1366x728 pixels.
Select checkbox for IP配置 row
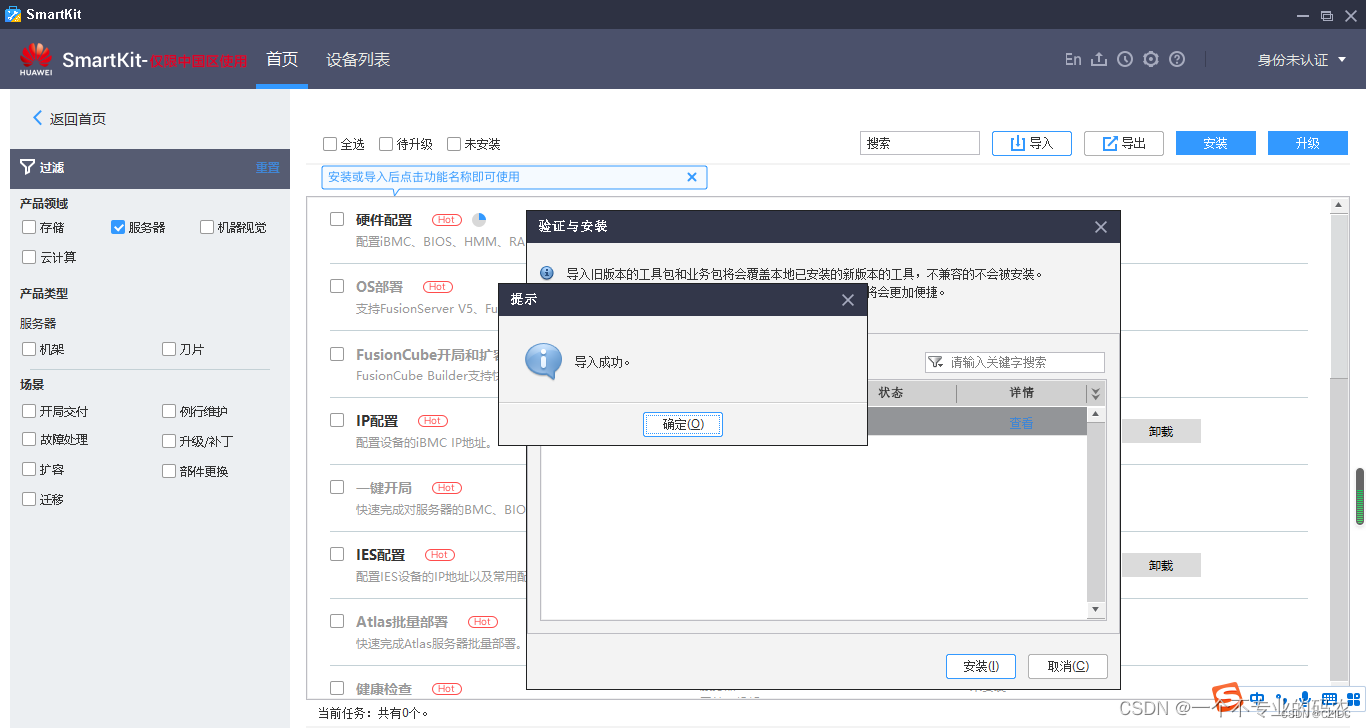click(x=337, y=420)
